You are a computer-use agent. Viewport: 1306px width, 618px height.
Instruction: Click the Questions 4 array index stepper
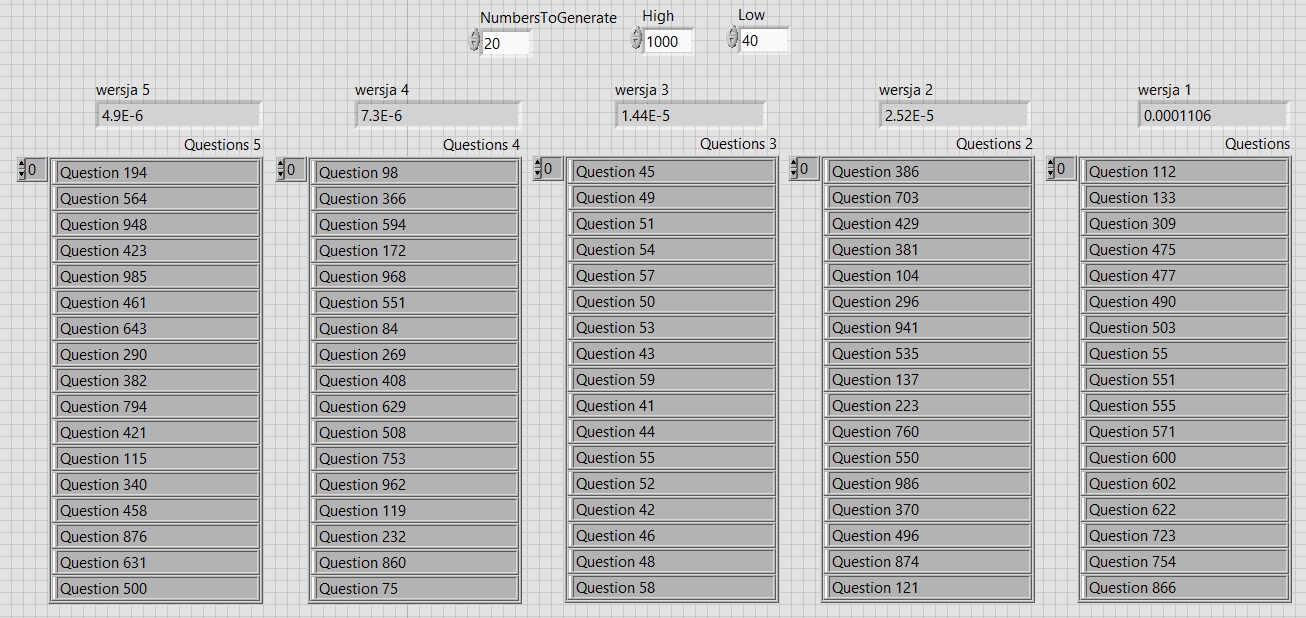point(280,170)
